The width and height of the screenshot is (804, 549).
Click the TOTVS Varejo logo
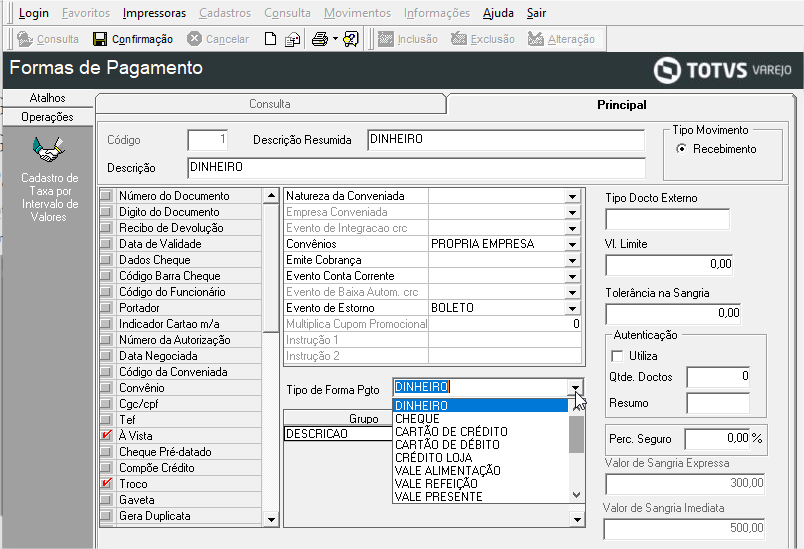pos(723,70)
